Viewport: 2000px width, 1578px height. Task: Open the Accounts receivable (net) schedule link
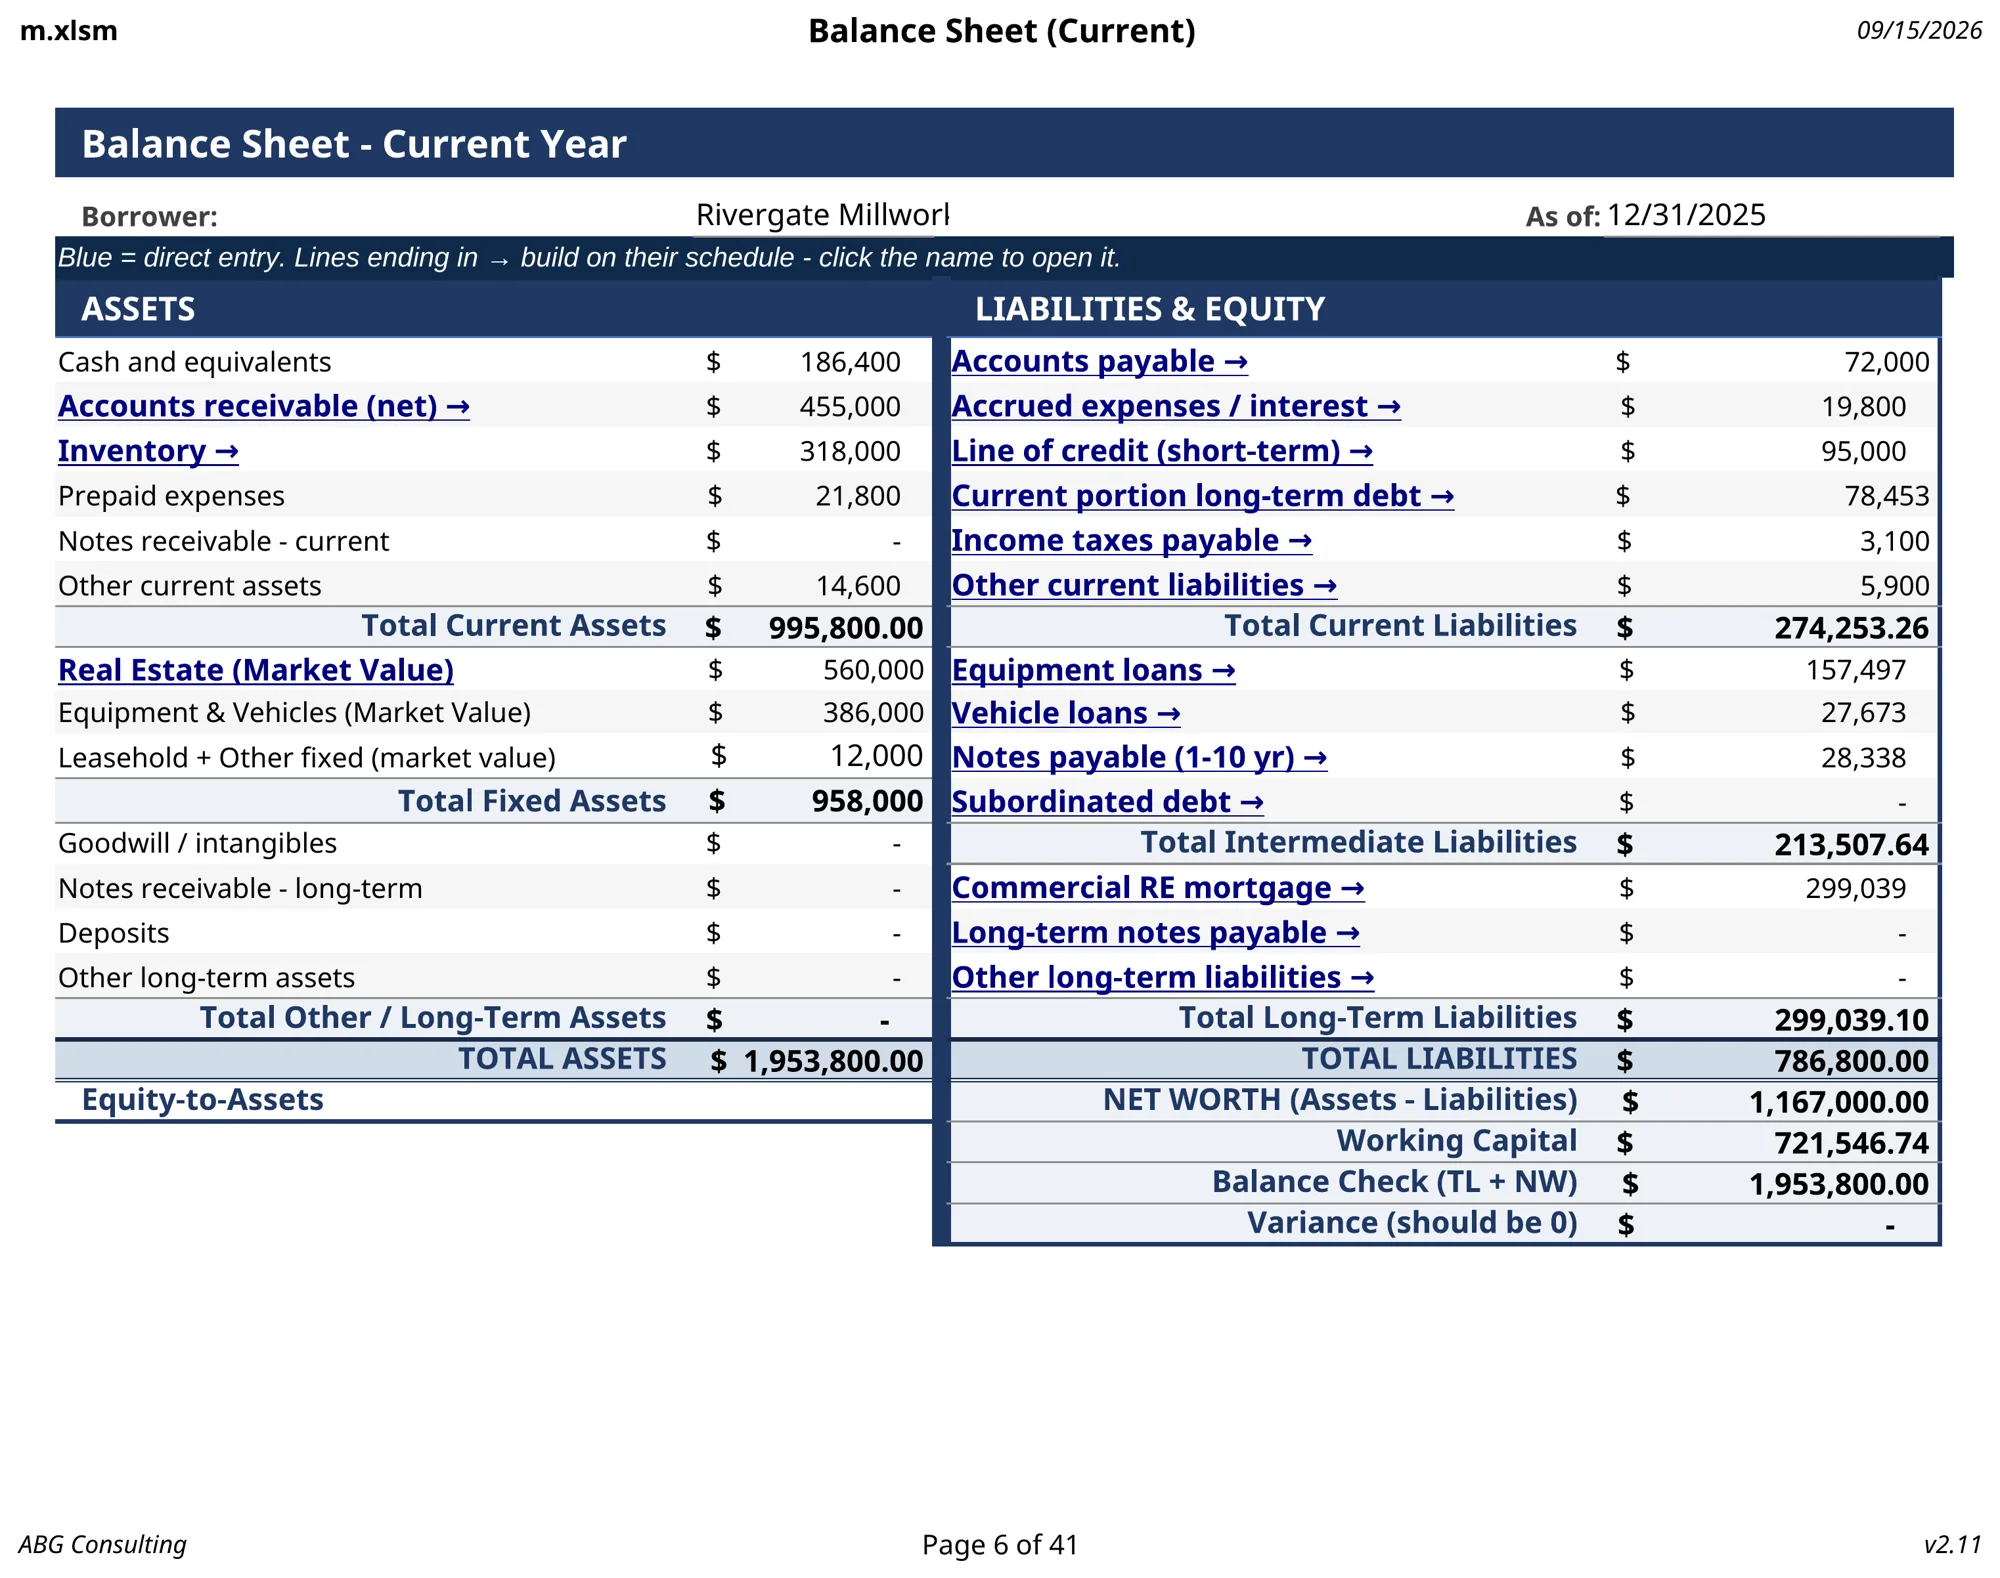(x=264, y=406)
